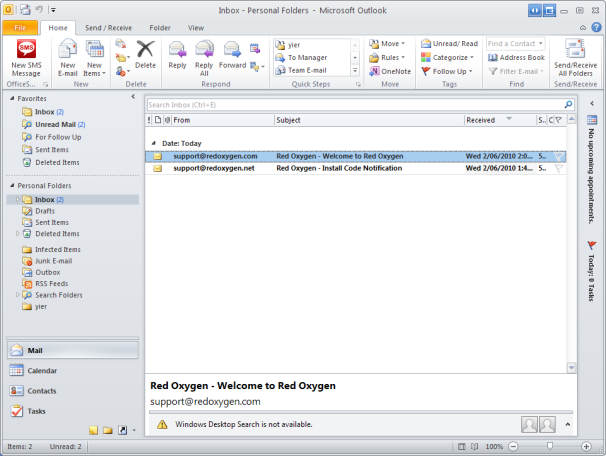Screen dimensions: 606x456
Task: Click the Junk icon in Delete group
Action: coord(122,71)
